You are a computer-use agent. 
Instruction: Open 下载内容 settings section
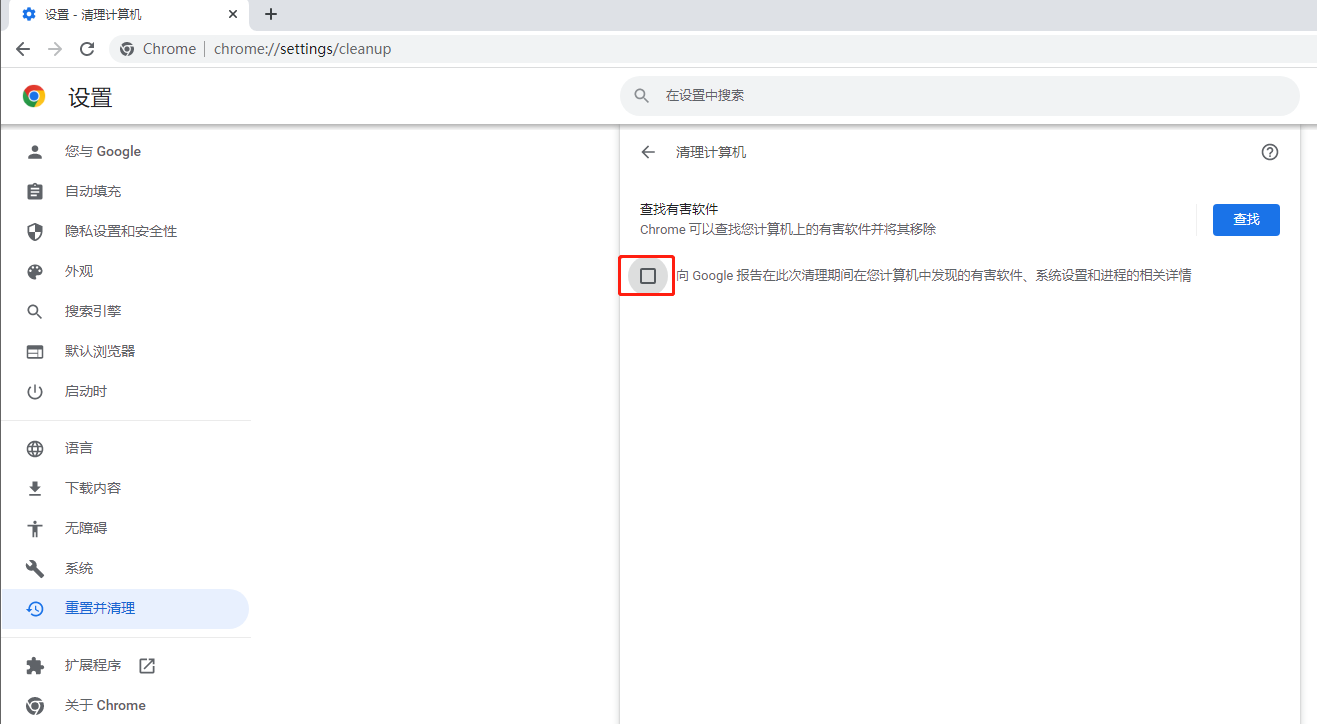pyautogui.click(x=93, y=488)
